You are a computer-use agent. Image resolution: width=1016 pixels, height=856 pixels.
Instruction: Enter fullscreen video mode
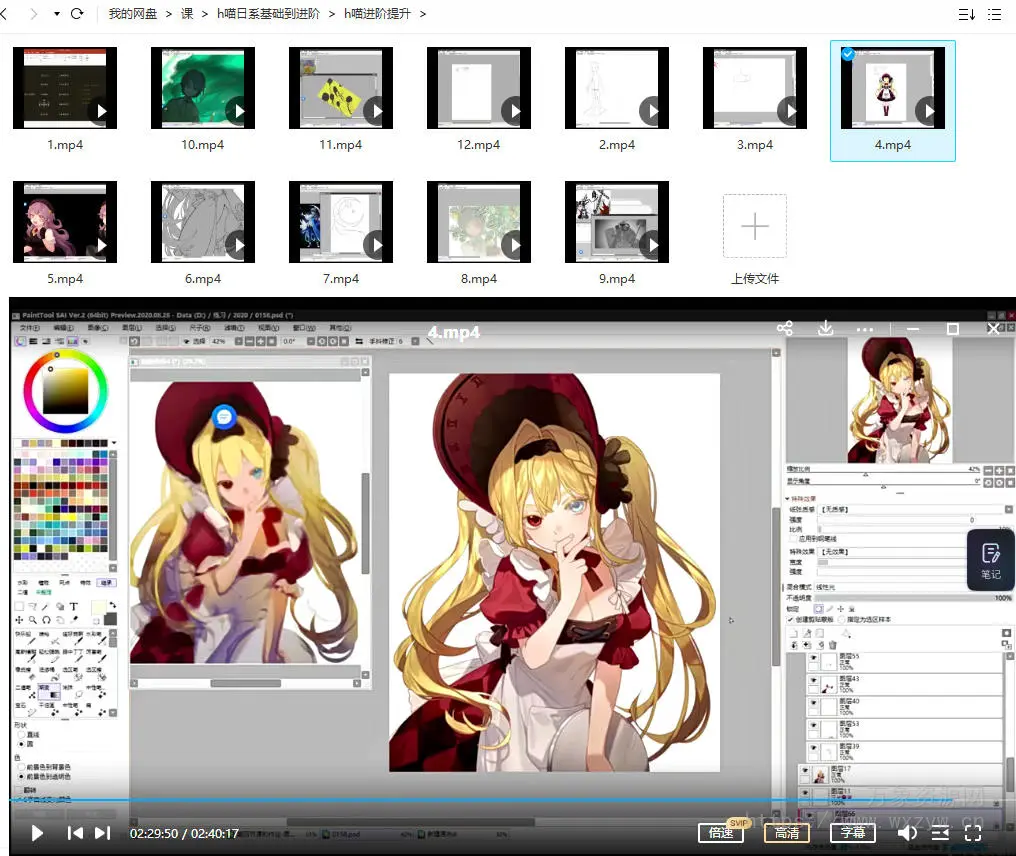click(x=972, y=832)
